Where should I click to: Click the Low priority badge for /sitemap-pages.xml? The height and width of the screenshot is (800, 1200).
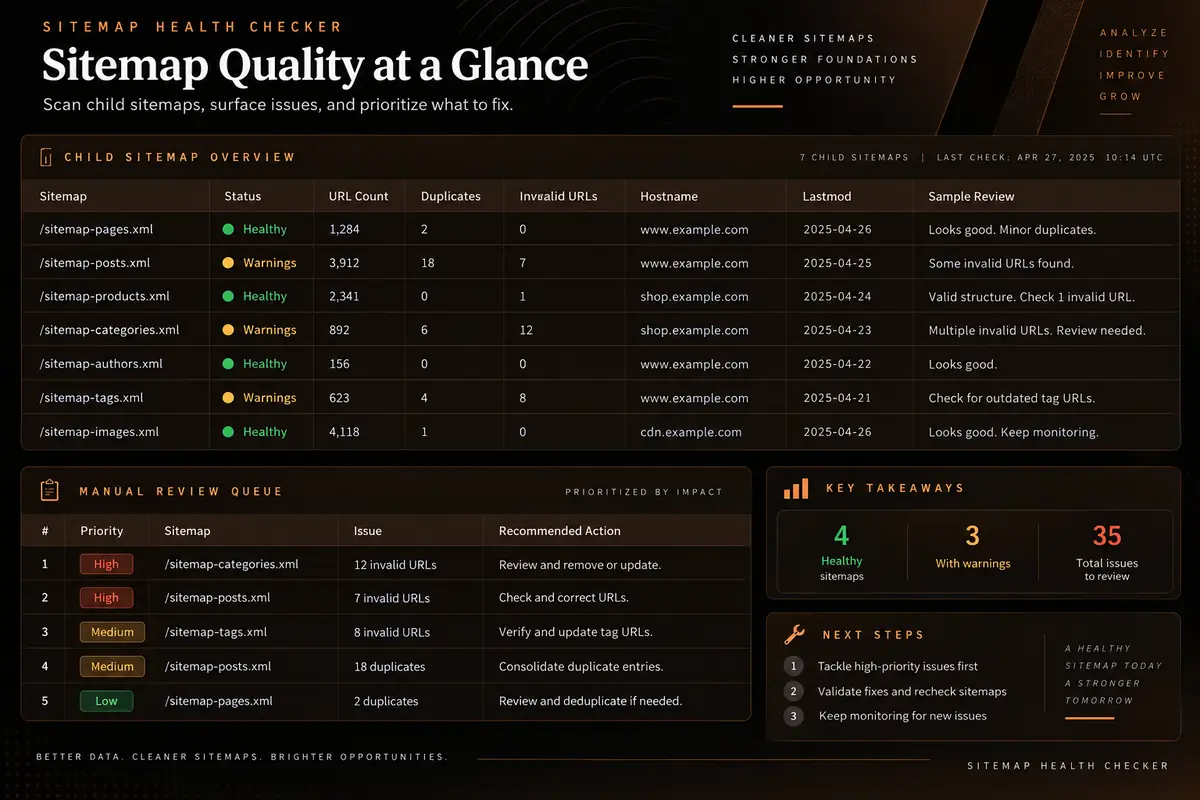click(106, 701)
